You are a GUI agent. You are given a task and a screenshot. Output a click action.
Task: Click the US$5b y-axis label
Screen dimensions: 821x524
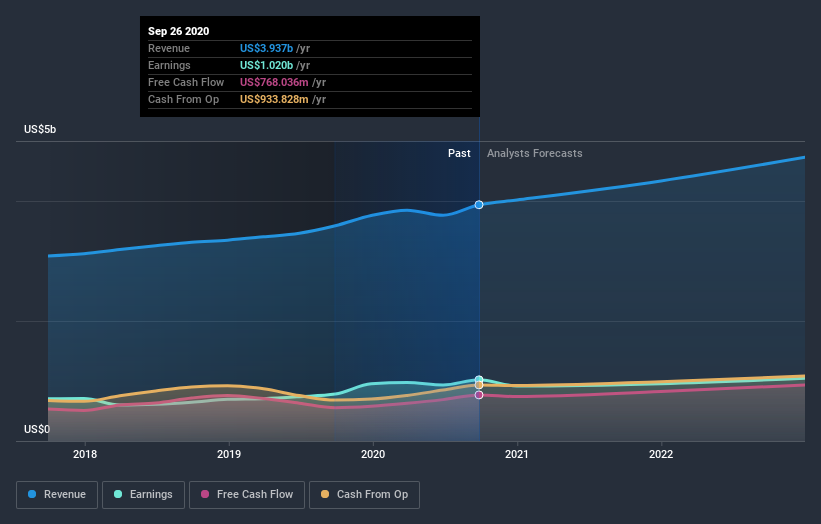40,129
